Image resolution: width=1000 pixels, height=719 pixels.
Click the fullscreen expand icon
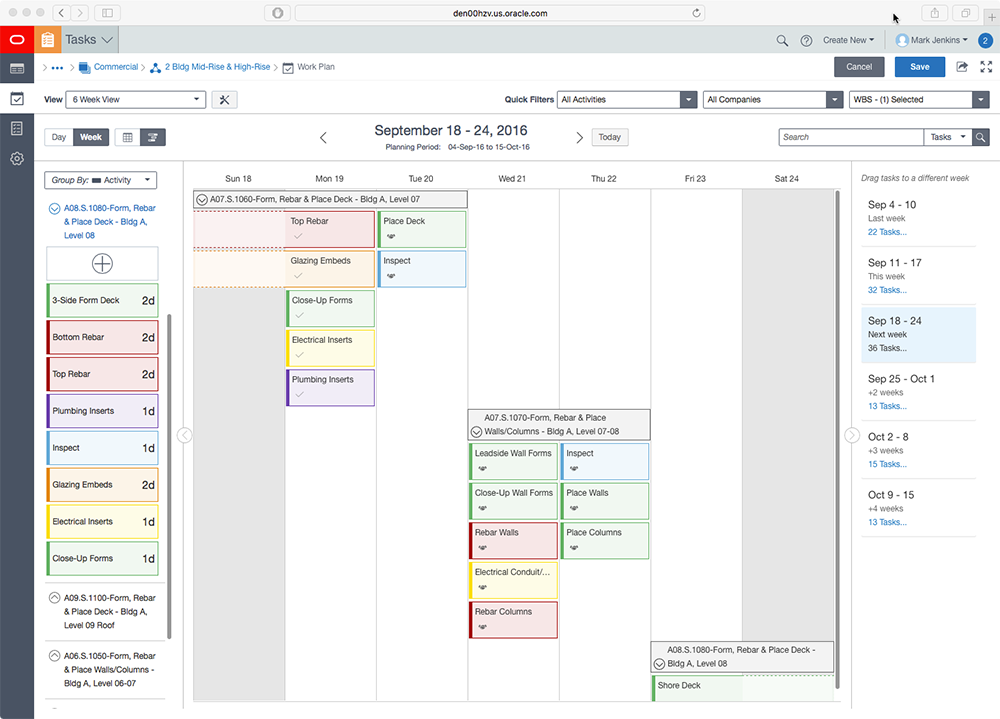click(987, 67)
